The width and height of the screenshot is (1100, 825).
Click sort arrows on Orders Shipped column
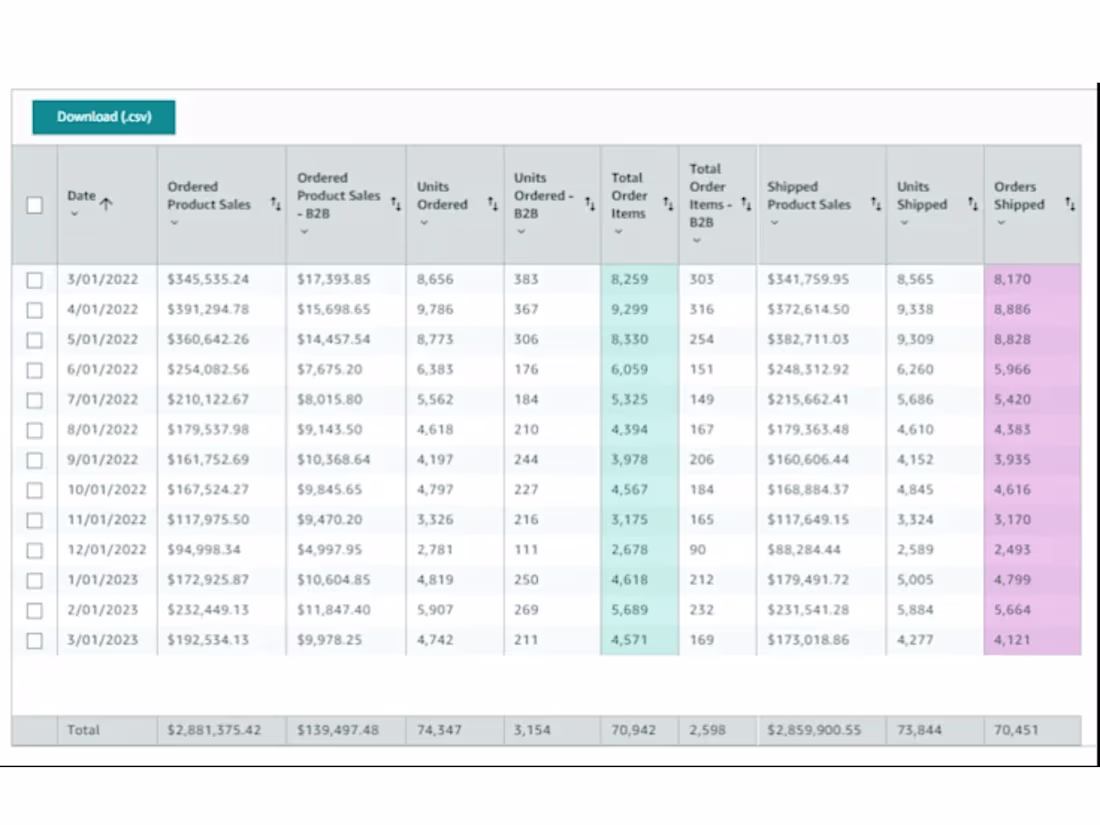pos(1070,204)
